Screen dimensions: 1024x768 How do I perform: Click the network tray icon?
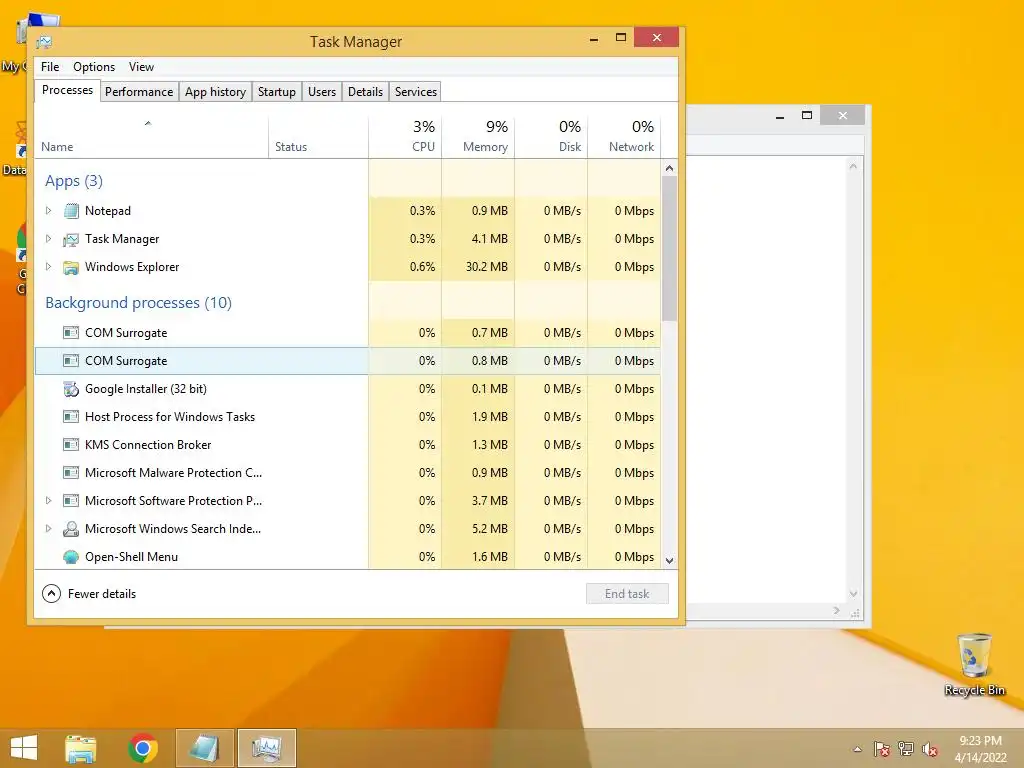click(x=906, y=749)
